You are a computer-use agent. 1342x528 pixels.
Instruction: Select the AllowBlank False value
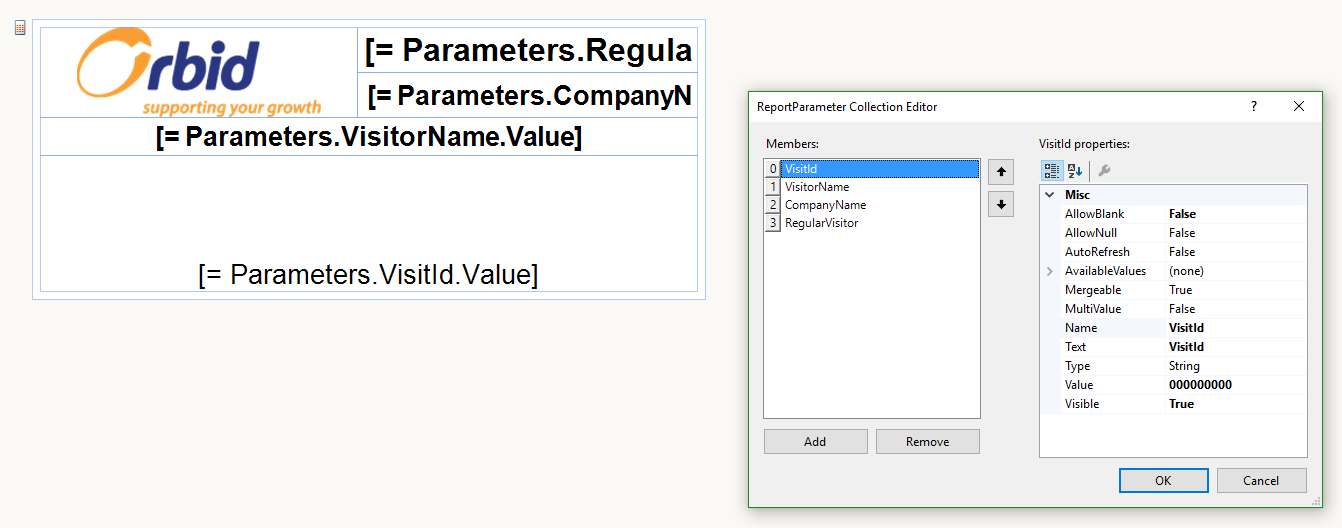coord(1235,214)
